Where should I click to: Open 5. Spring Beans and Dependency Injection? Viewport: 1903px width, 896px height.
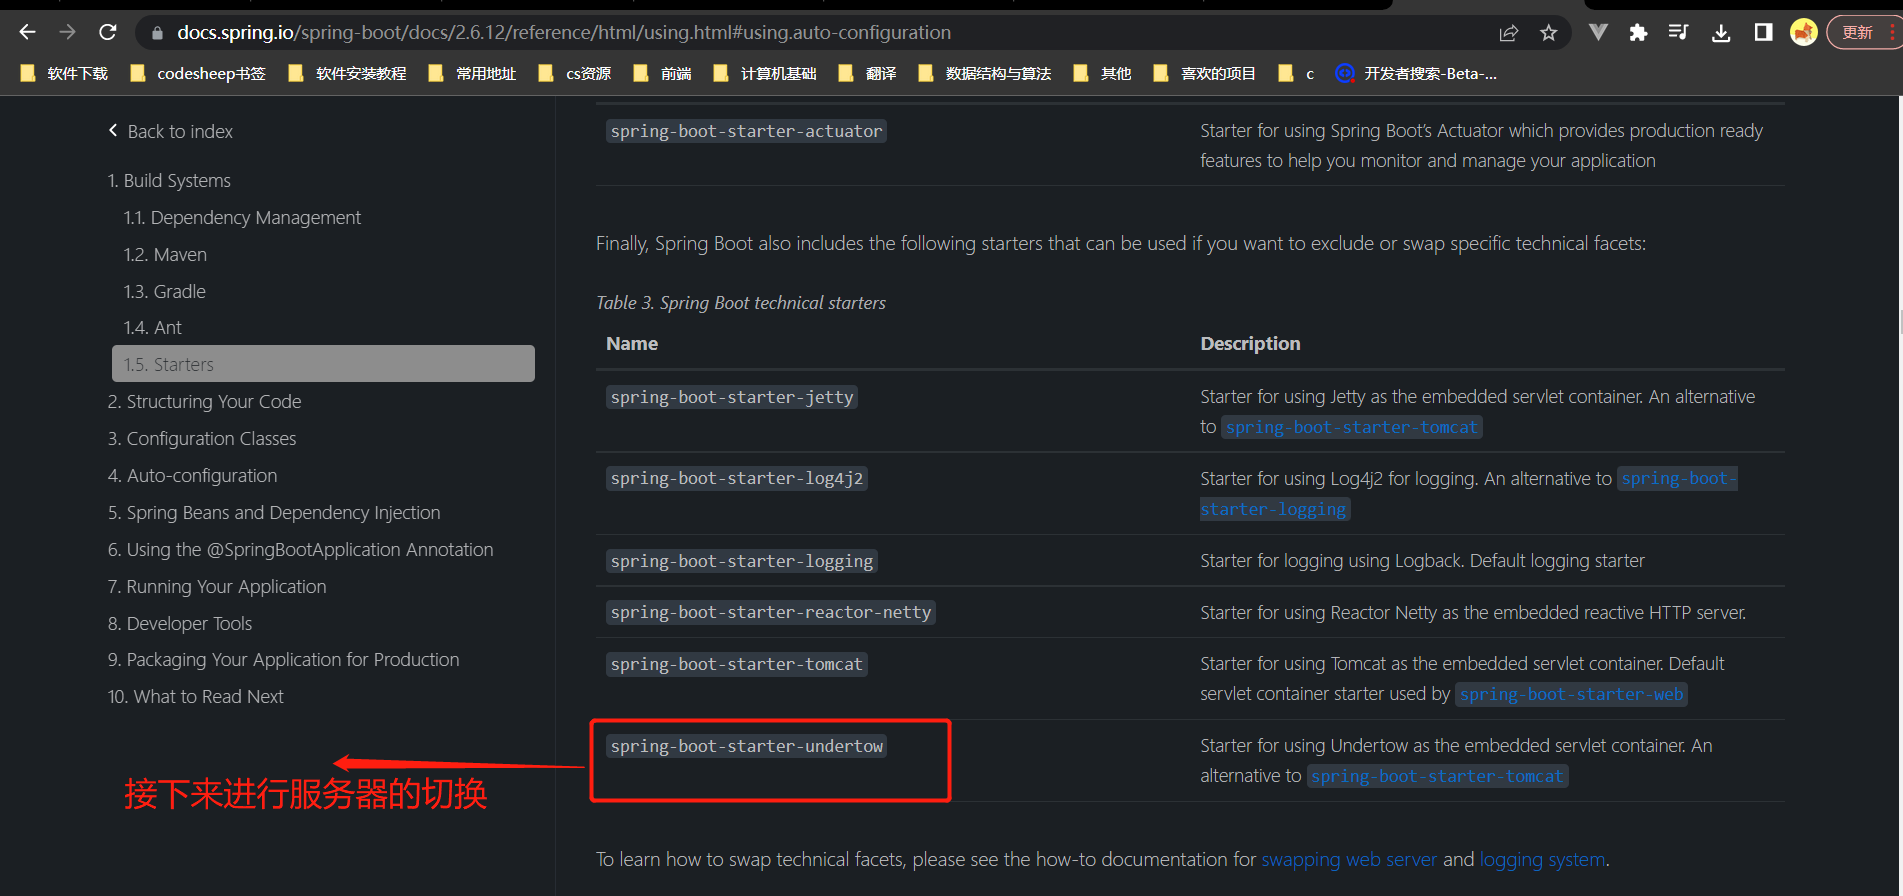(x=274, y=512)
